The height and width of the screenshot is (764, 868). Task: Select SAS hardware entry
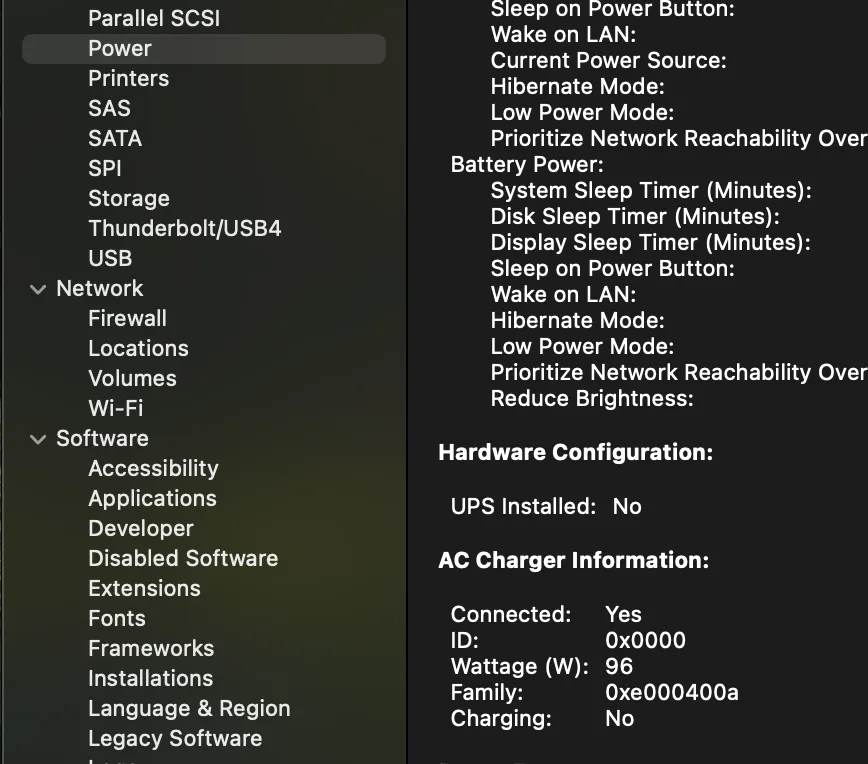tap(109, 108)
